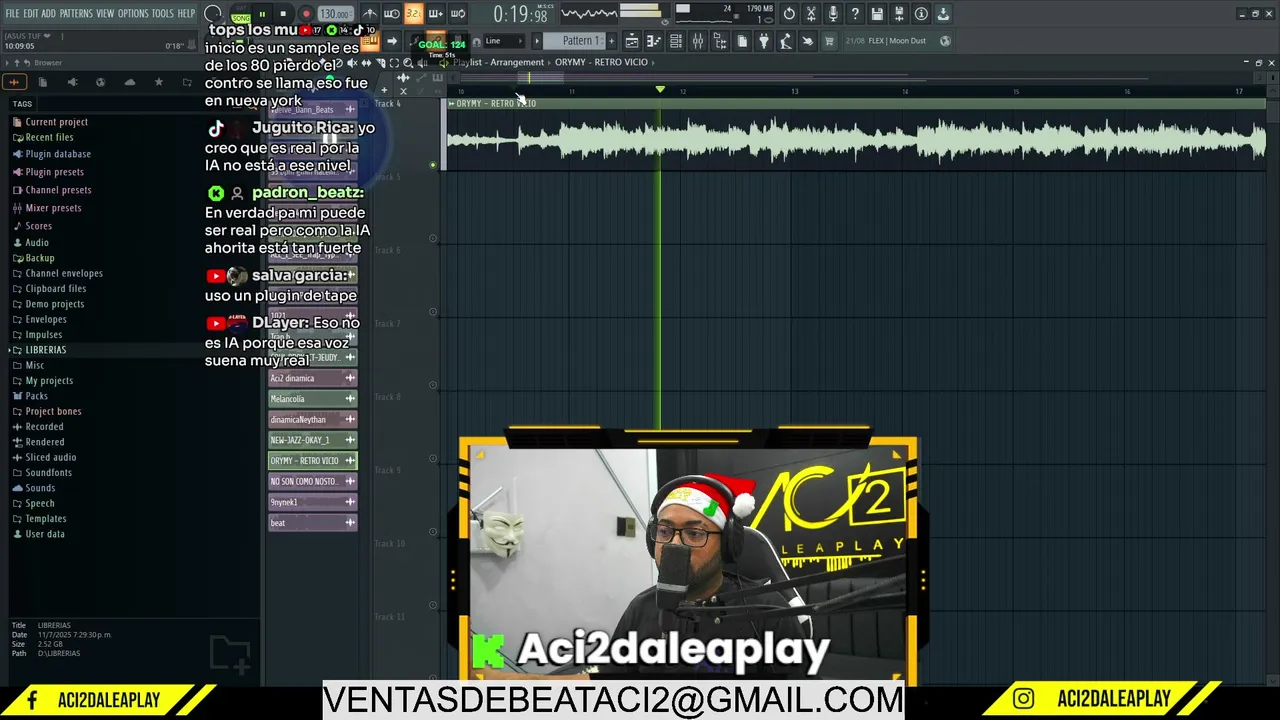Open the project picker icon
The width and height of the screenshot is (1280, 720).
(x=742, y=41)
